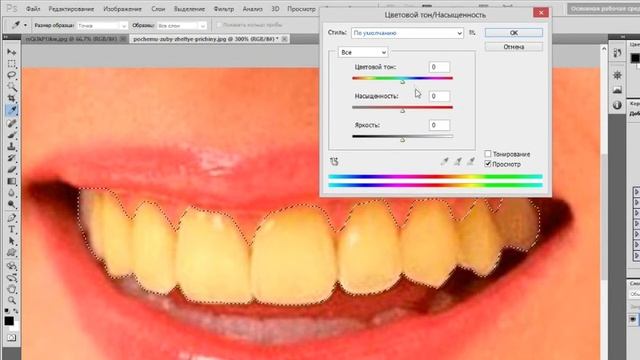This screenshot has width=640, height=360.
Task: Select the Dodge tool
Action: [x=11, y=204]
